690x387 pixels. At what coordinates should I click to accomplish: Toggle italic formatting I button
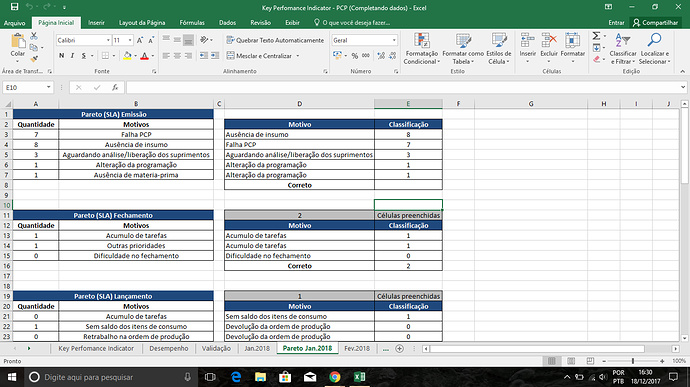tap(72, 55)
